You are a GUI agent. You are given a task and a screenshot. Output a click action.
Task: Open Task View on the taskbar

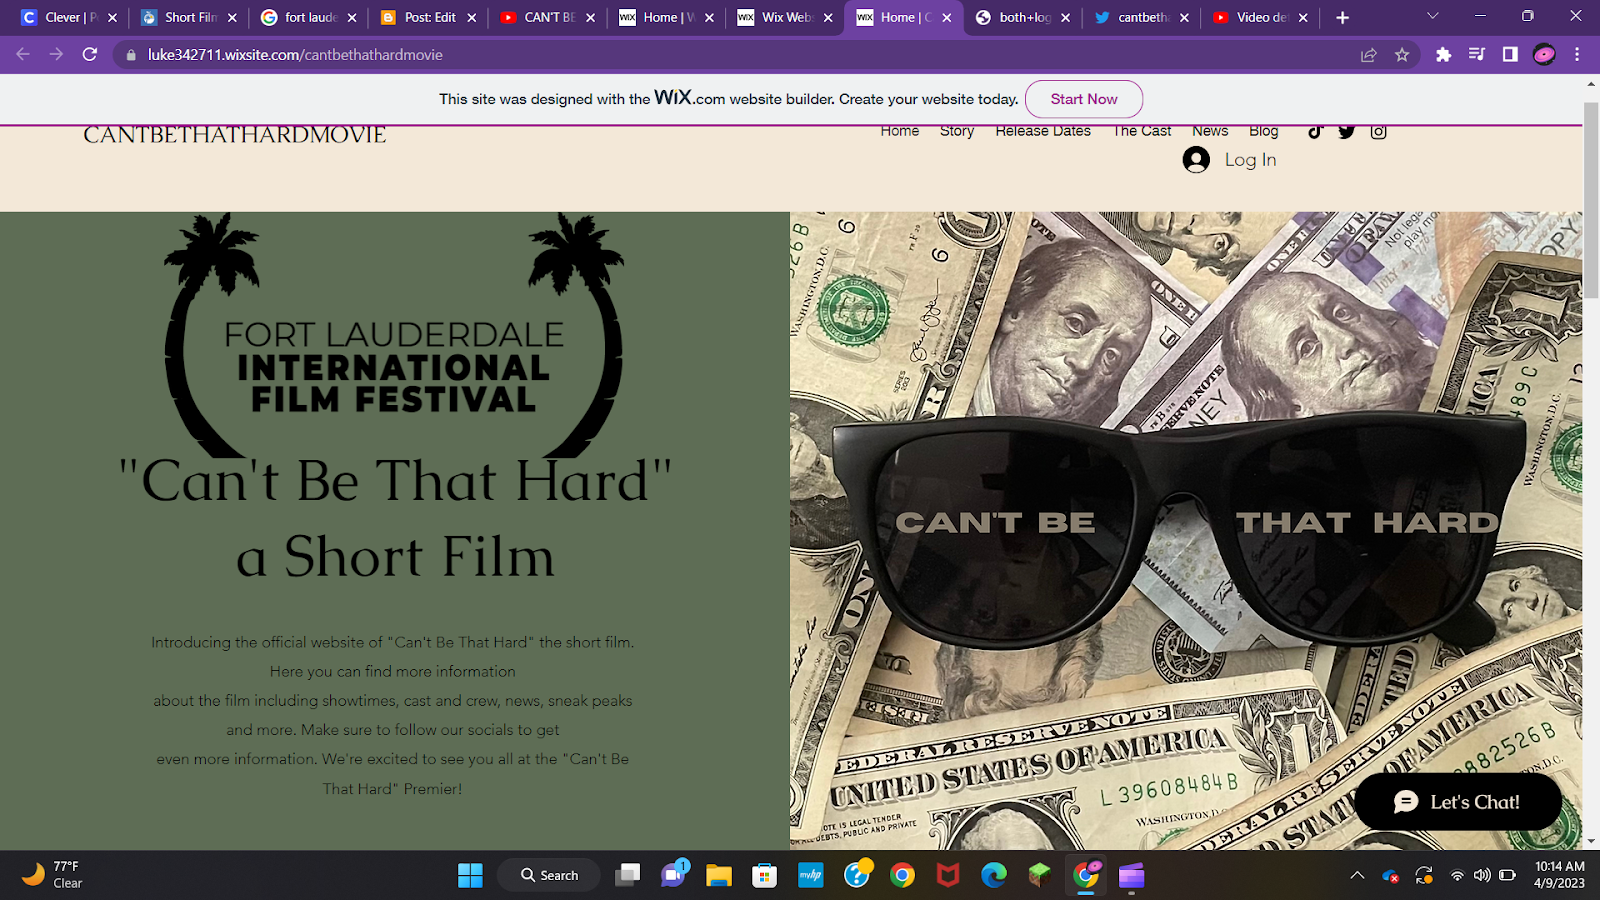pos(628,876)
